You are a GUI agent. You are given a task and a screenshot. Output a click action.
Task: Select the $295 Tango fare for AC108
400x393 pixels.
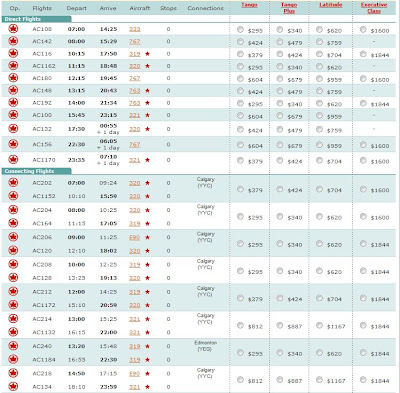(240, 29)
